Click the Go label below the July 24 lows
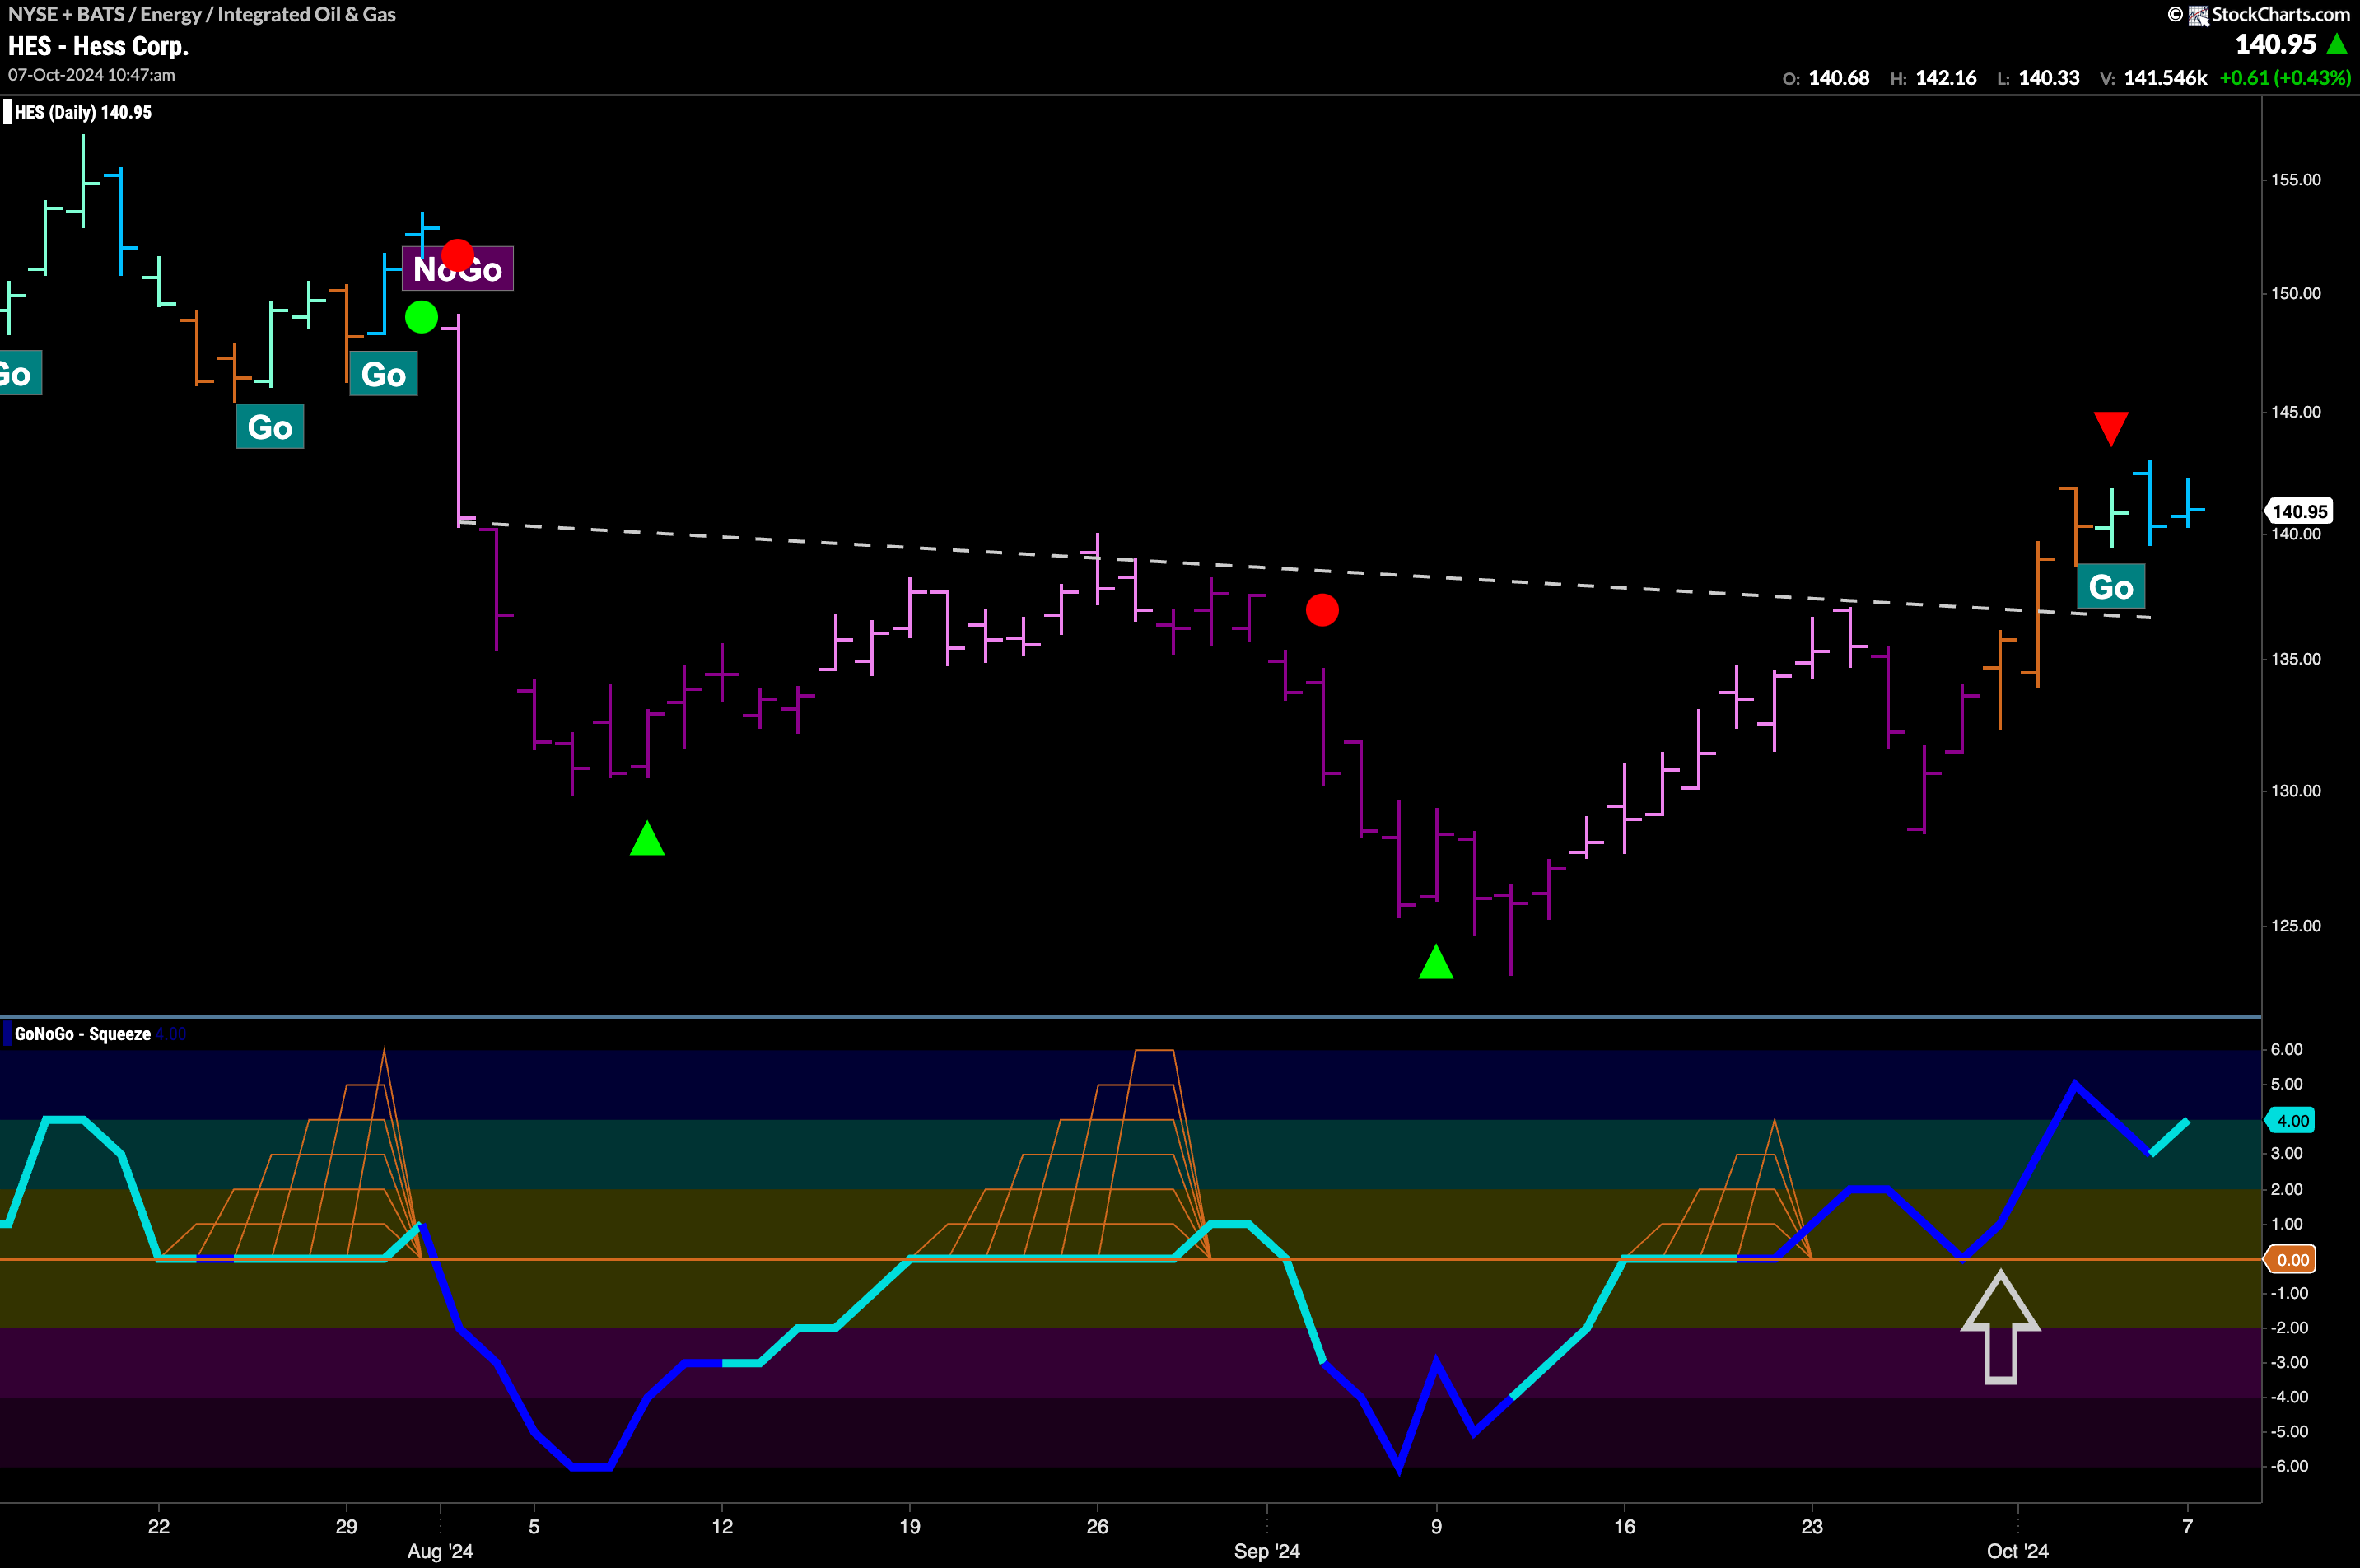 click(x=270, y=427)
